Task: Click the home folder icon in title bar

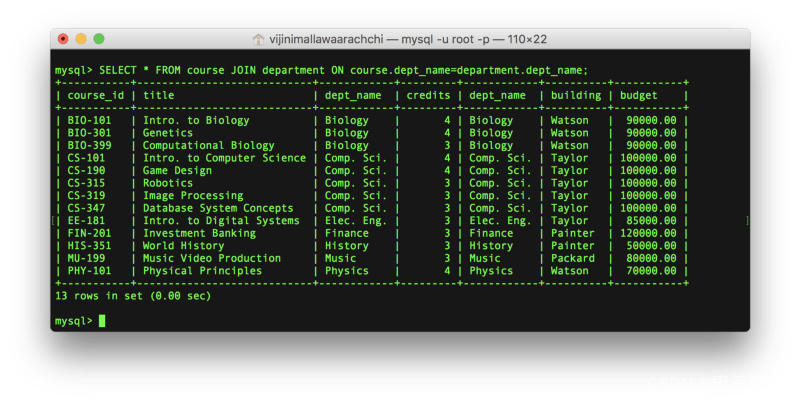Action: 259,39
